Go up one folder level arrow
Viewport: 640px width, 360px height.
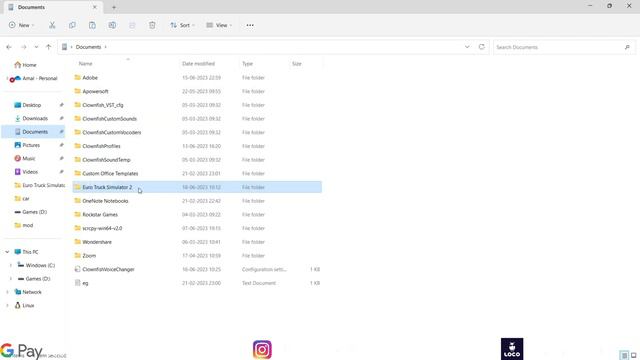tap(49, 47)
